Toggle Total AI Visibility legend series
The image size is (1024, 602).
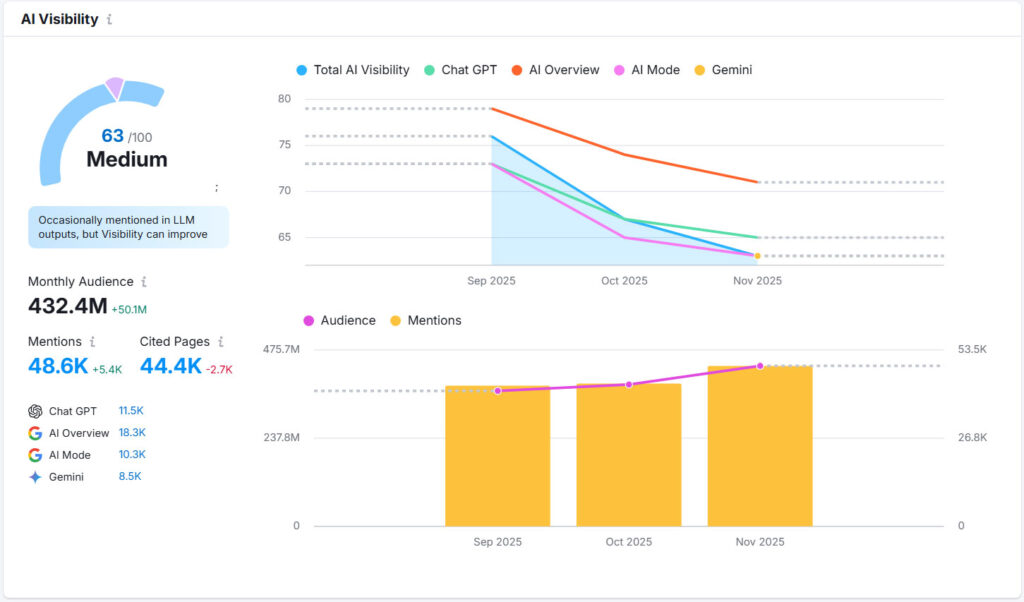coord(353,70)
